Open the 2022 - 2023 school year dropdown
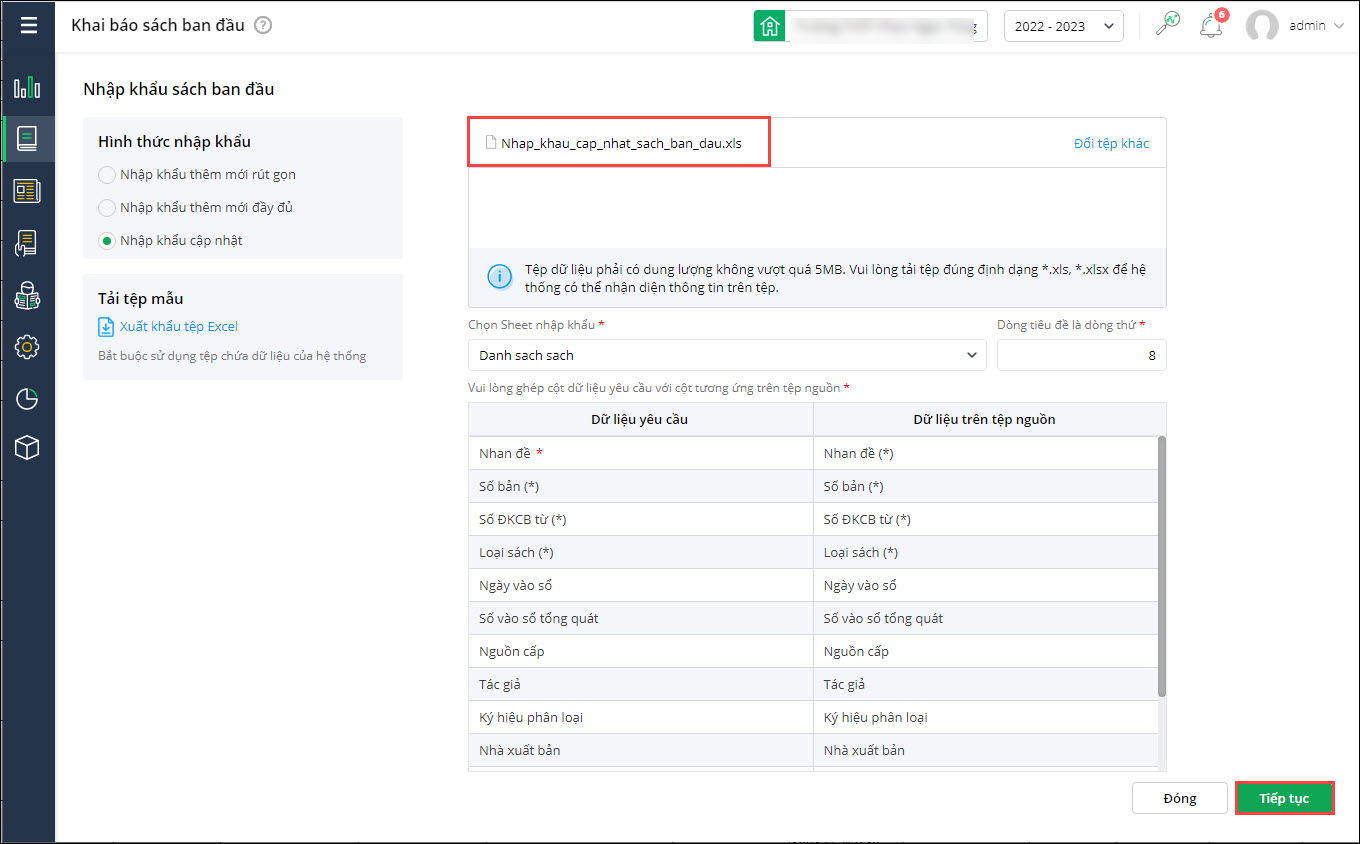Screen dimensions: 1360x844 1063,26
